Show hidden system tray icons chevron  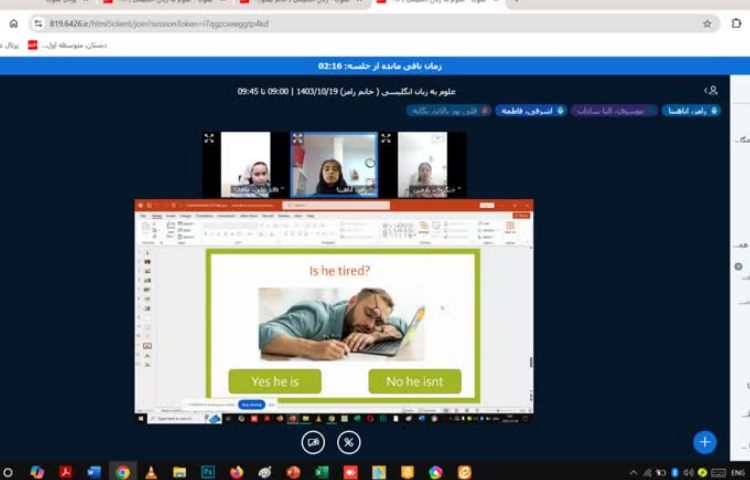633,473
